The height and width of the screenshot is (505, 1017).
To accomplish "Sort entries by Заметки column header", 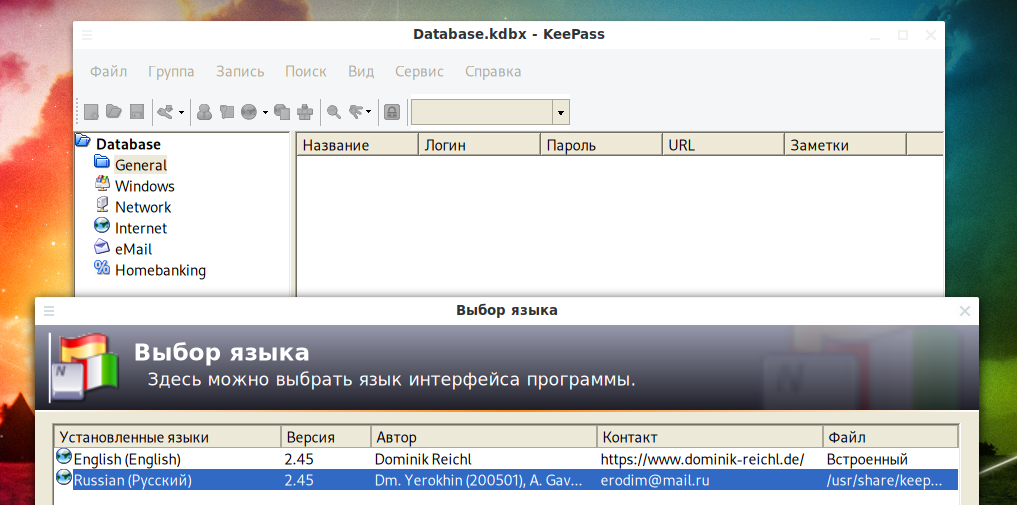I will (x=845, y=145).
